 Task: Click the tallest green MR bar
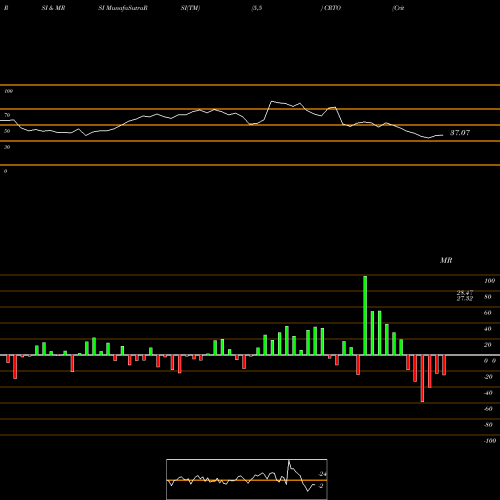365,315
